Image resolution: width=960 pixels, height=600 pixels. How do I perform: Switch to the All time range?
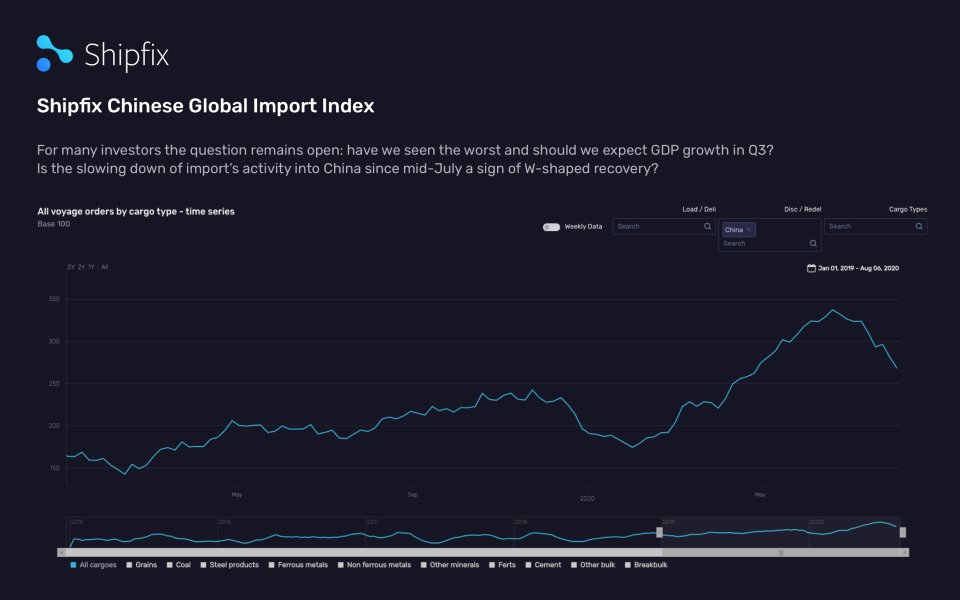(x=102, y=267)
